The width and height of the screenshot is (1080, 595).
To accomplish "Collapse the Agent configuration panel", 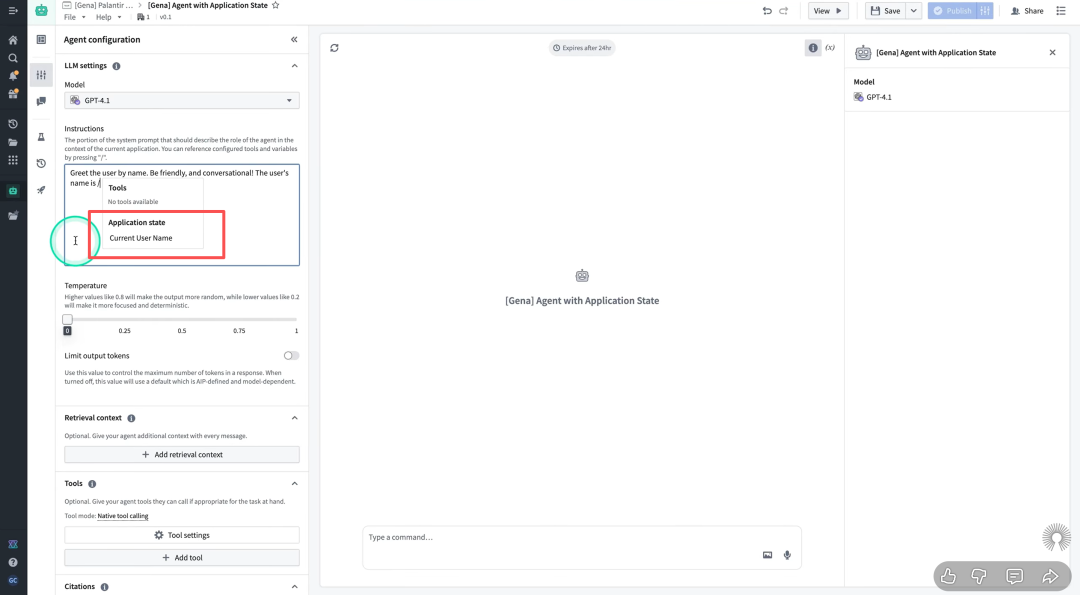I will pyautogui.click(x=294, y=40).
